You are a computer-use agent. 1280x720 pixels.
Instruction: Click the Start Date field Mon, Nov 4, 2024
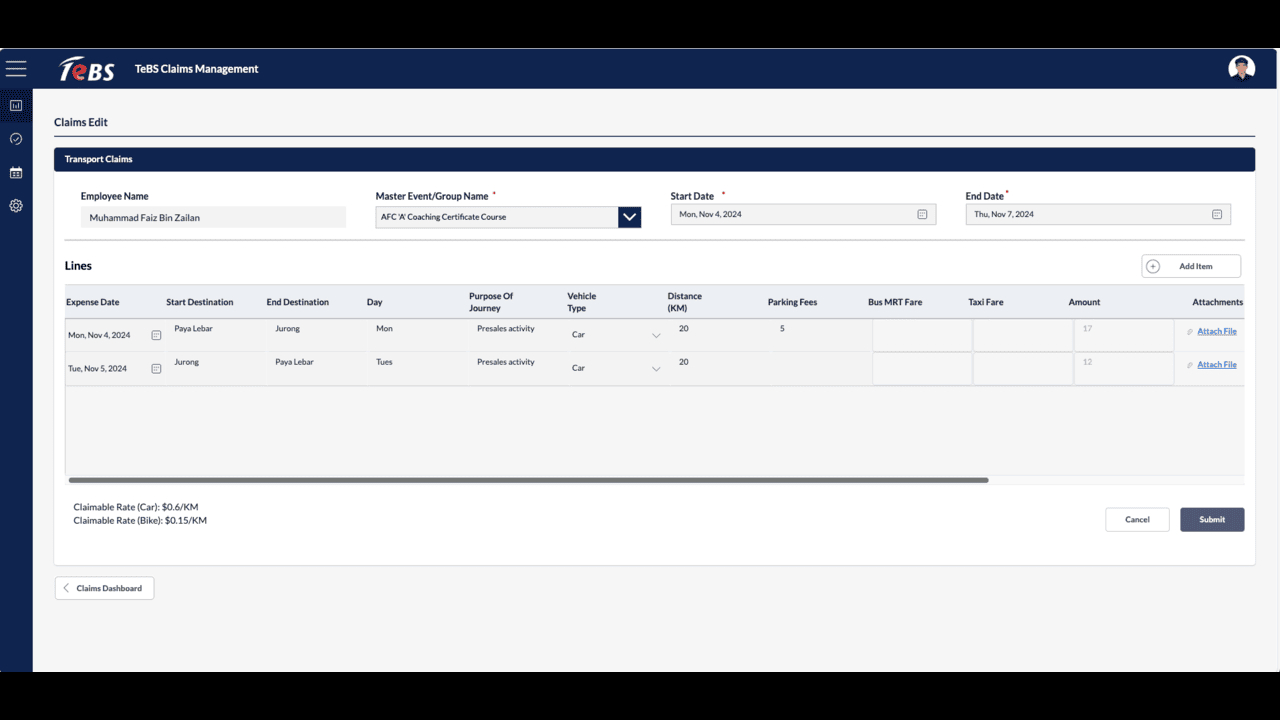803,214
